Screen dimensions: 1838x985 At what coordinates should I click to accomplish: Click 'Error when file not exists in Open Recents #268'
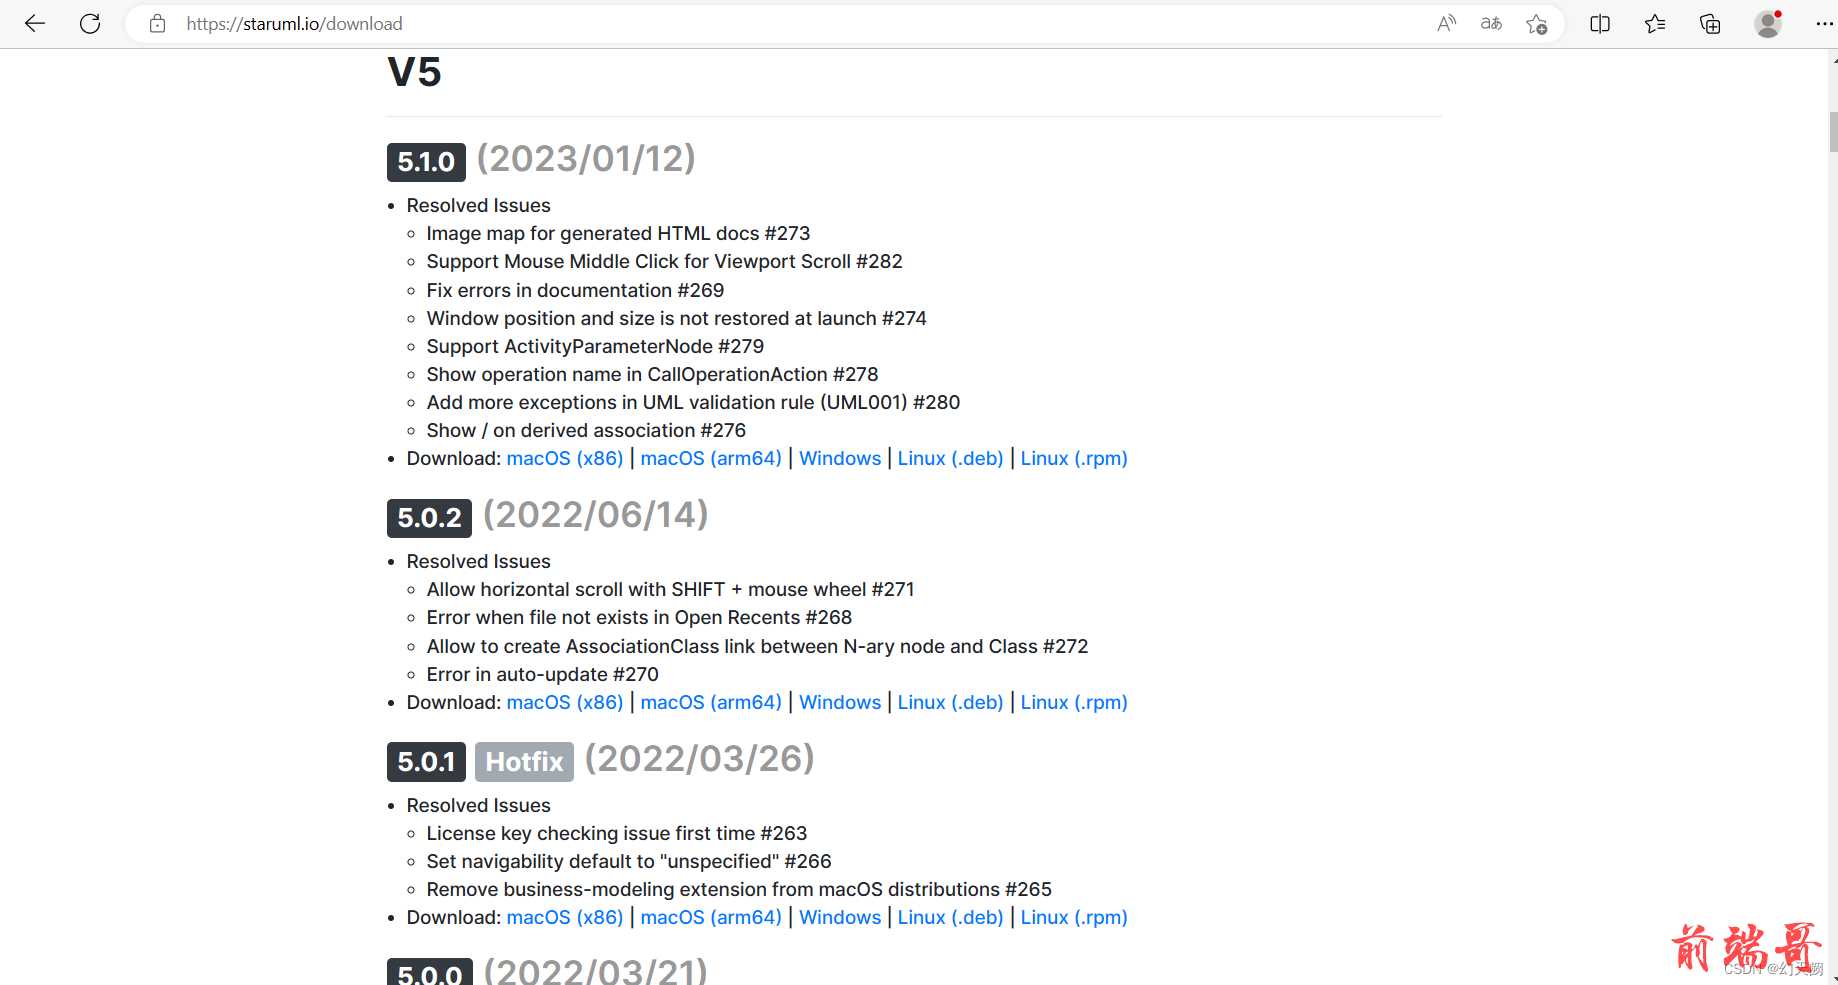tap(639, 617)
